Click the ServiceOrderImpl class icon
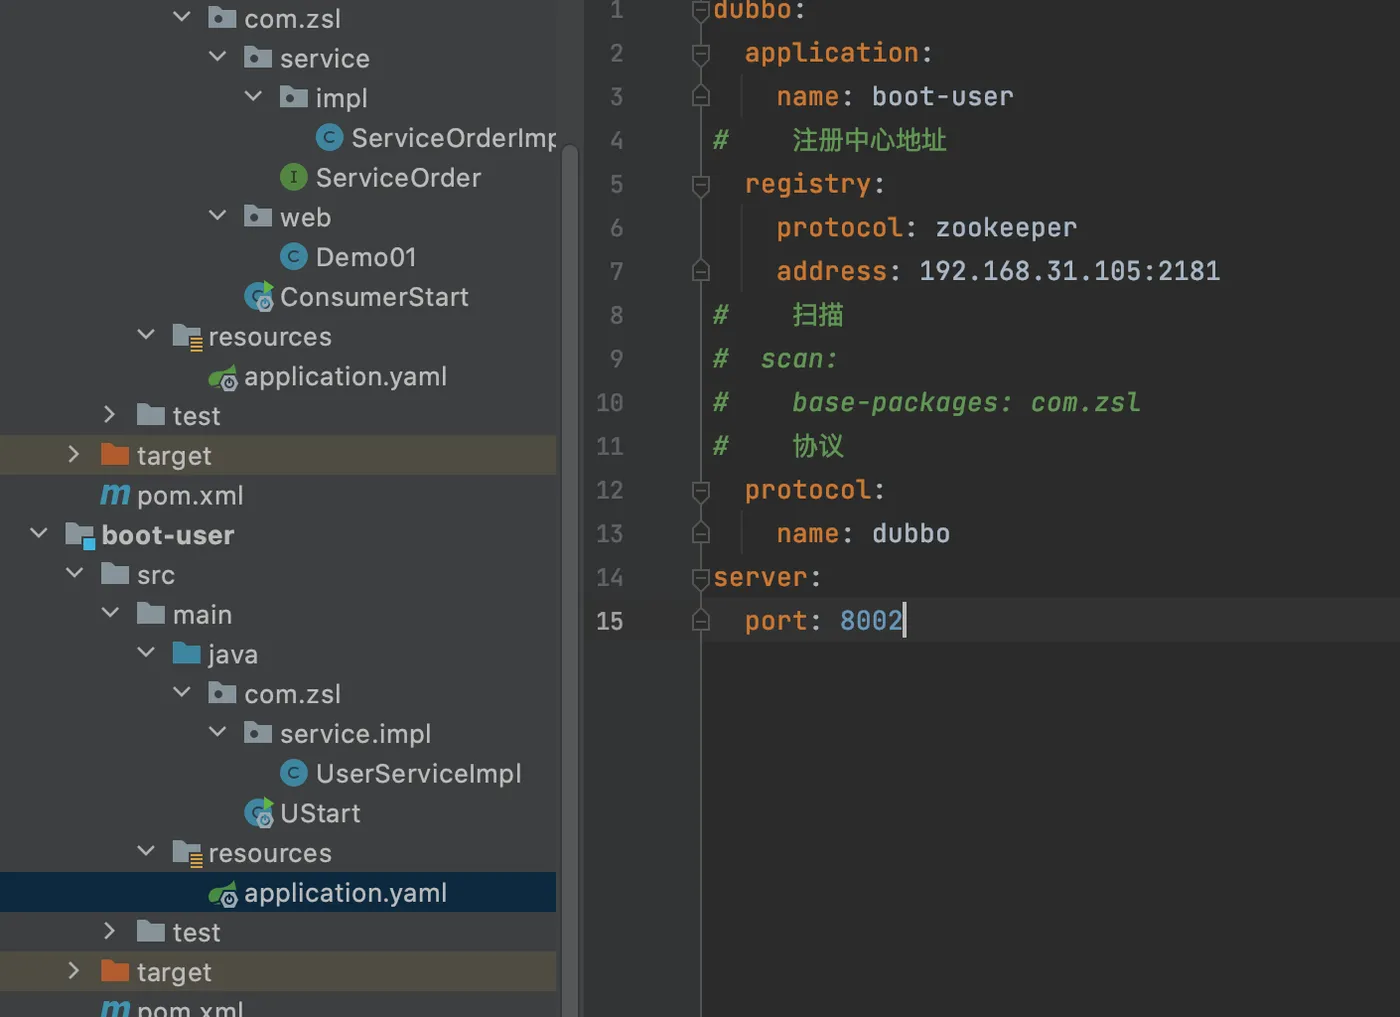Screen dimensions: 1400x1017 [329, 137]
